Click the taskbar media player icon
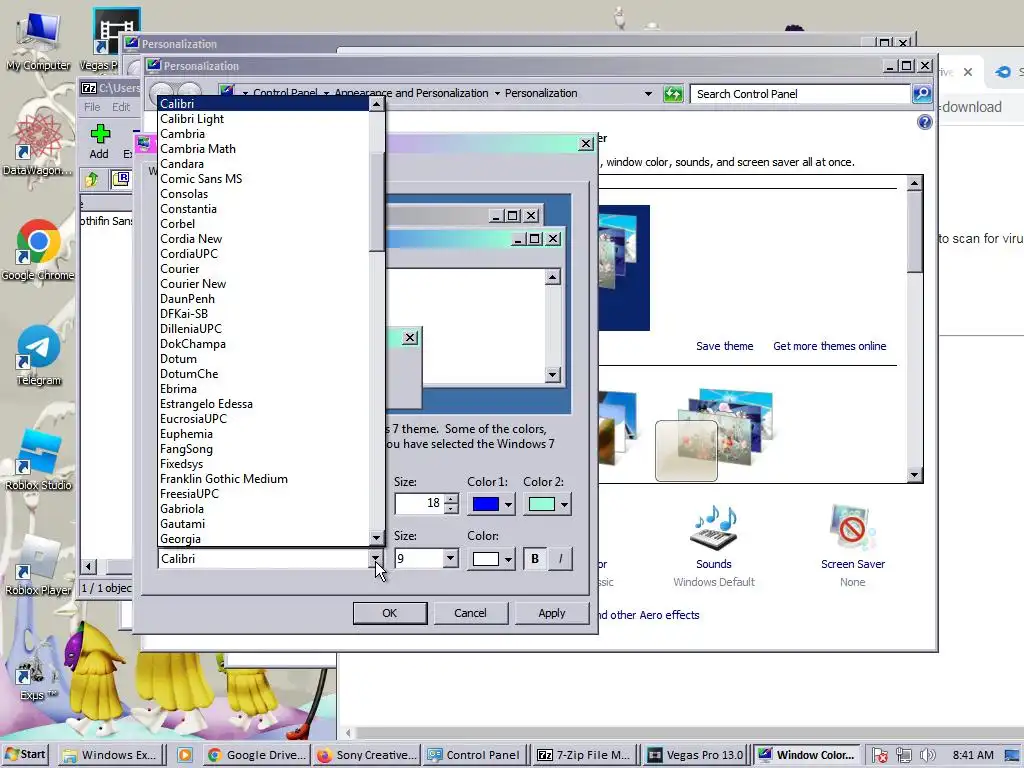This screenshot has height=768, width=1024. tap(185, 755)
